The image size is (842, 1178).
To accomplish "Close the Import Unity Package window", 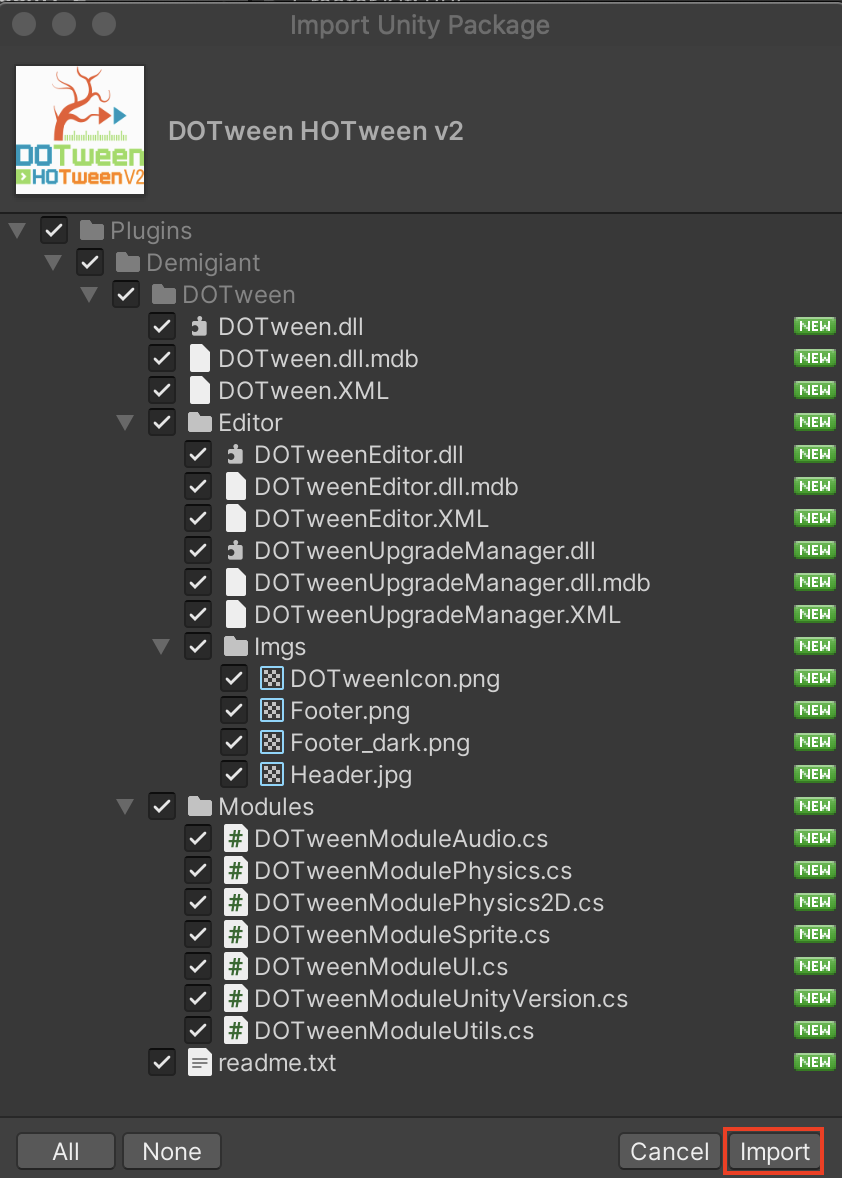I will (25, 24).
